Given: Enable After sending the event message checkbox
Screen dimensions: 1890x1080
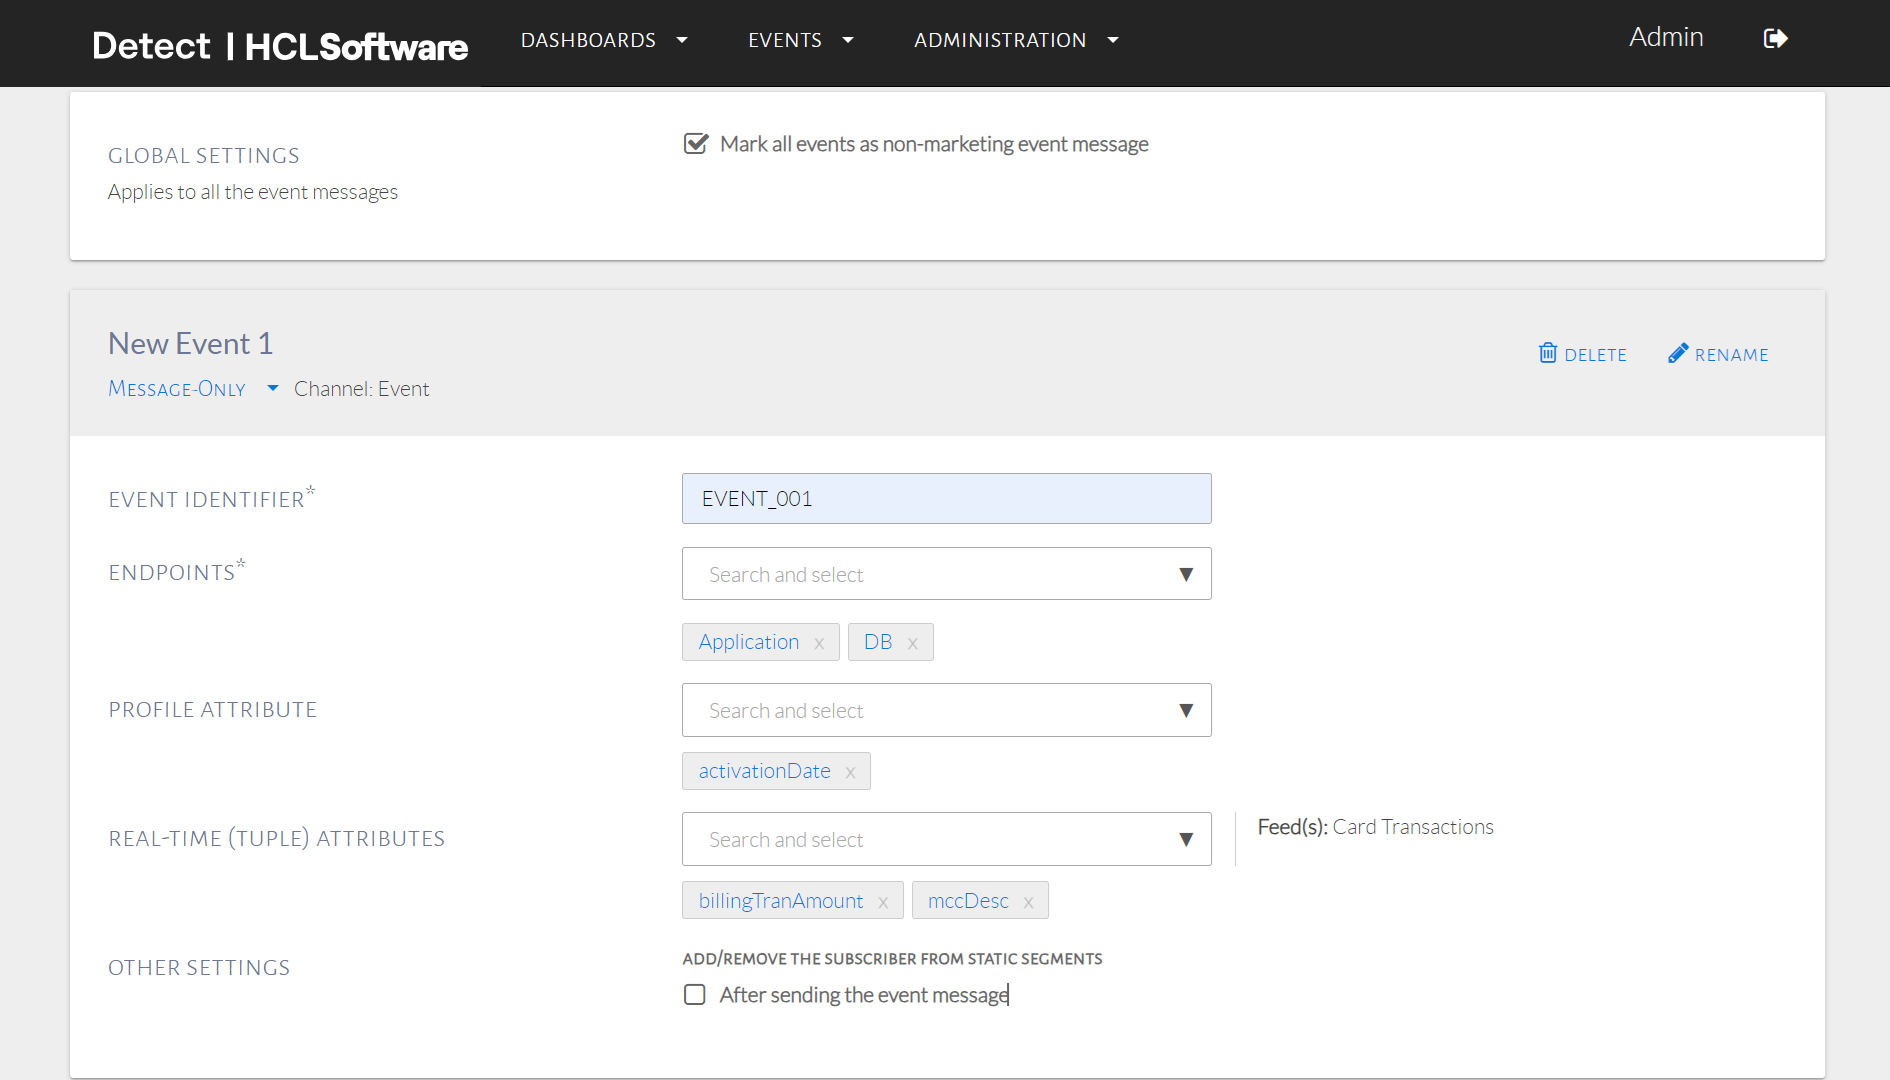Looking at the screenshot, I should tap(695, 995).
